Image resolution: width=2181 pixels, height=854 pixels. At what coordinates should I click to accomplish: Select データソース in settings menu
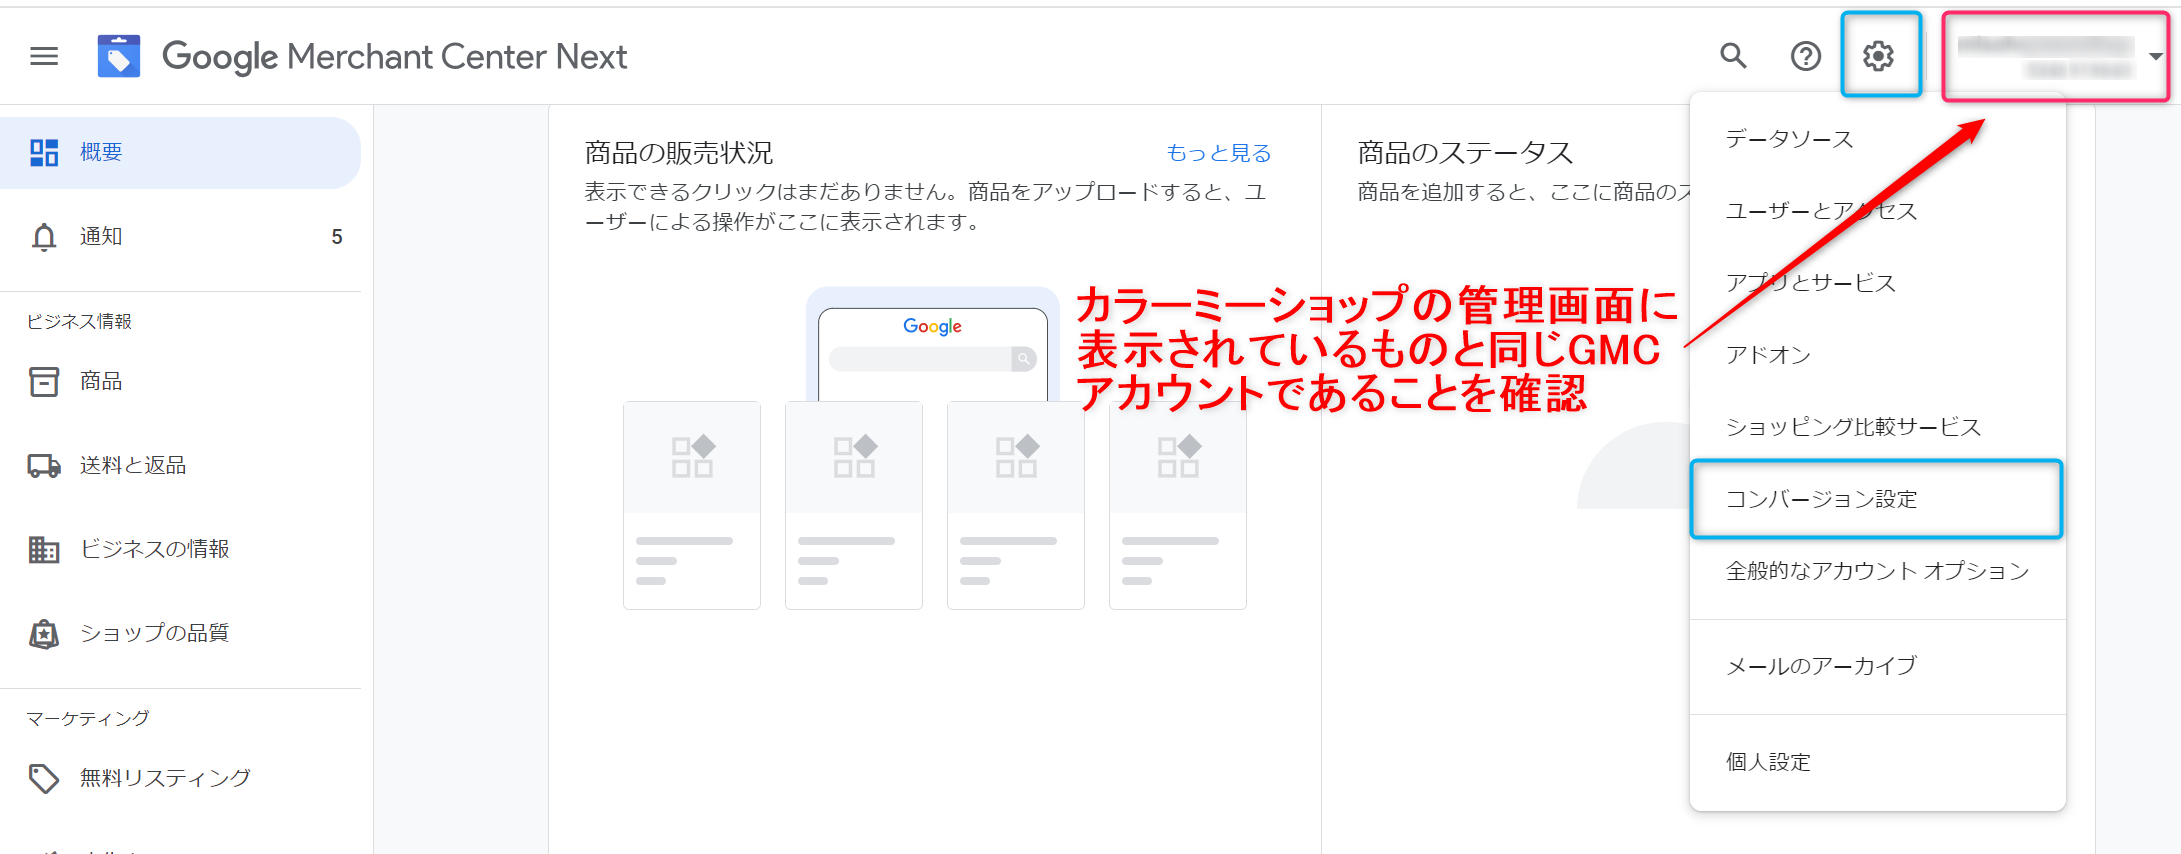[1789, 139]
